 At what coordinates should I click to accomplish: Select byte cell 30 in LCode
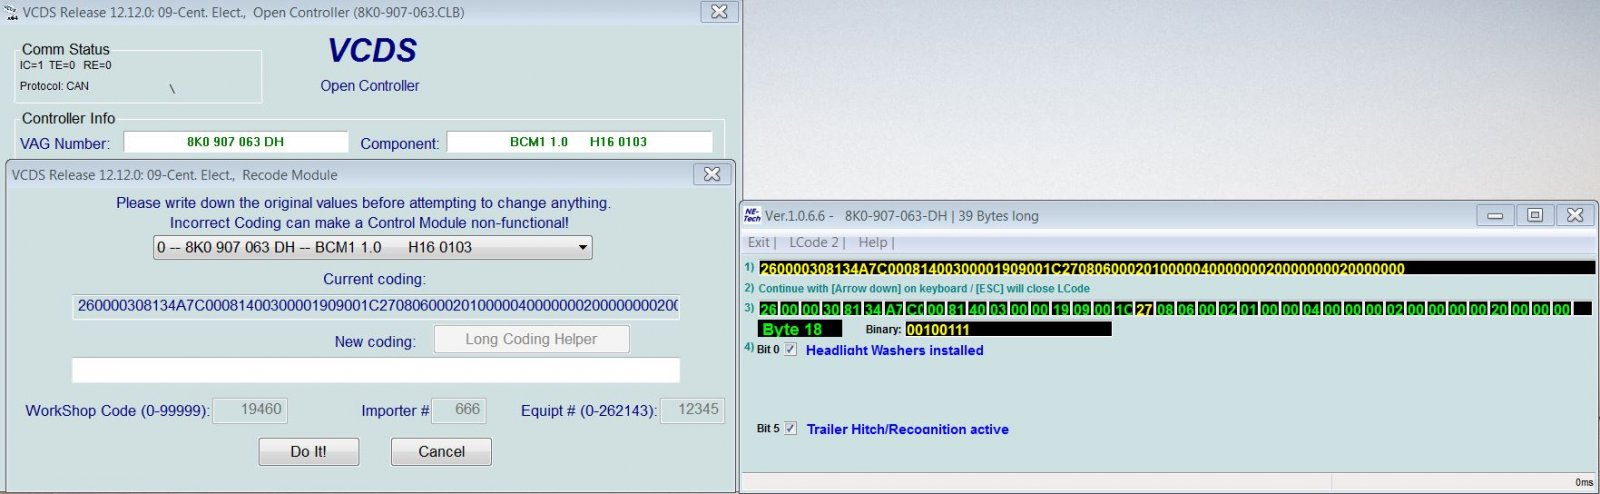click(831, 309)
